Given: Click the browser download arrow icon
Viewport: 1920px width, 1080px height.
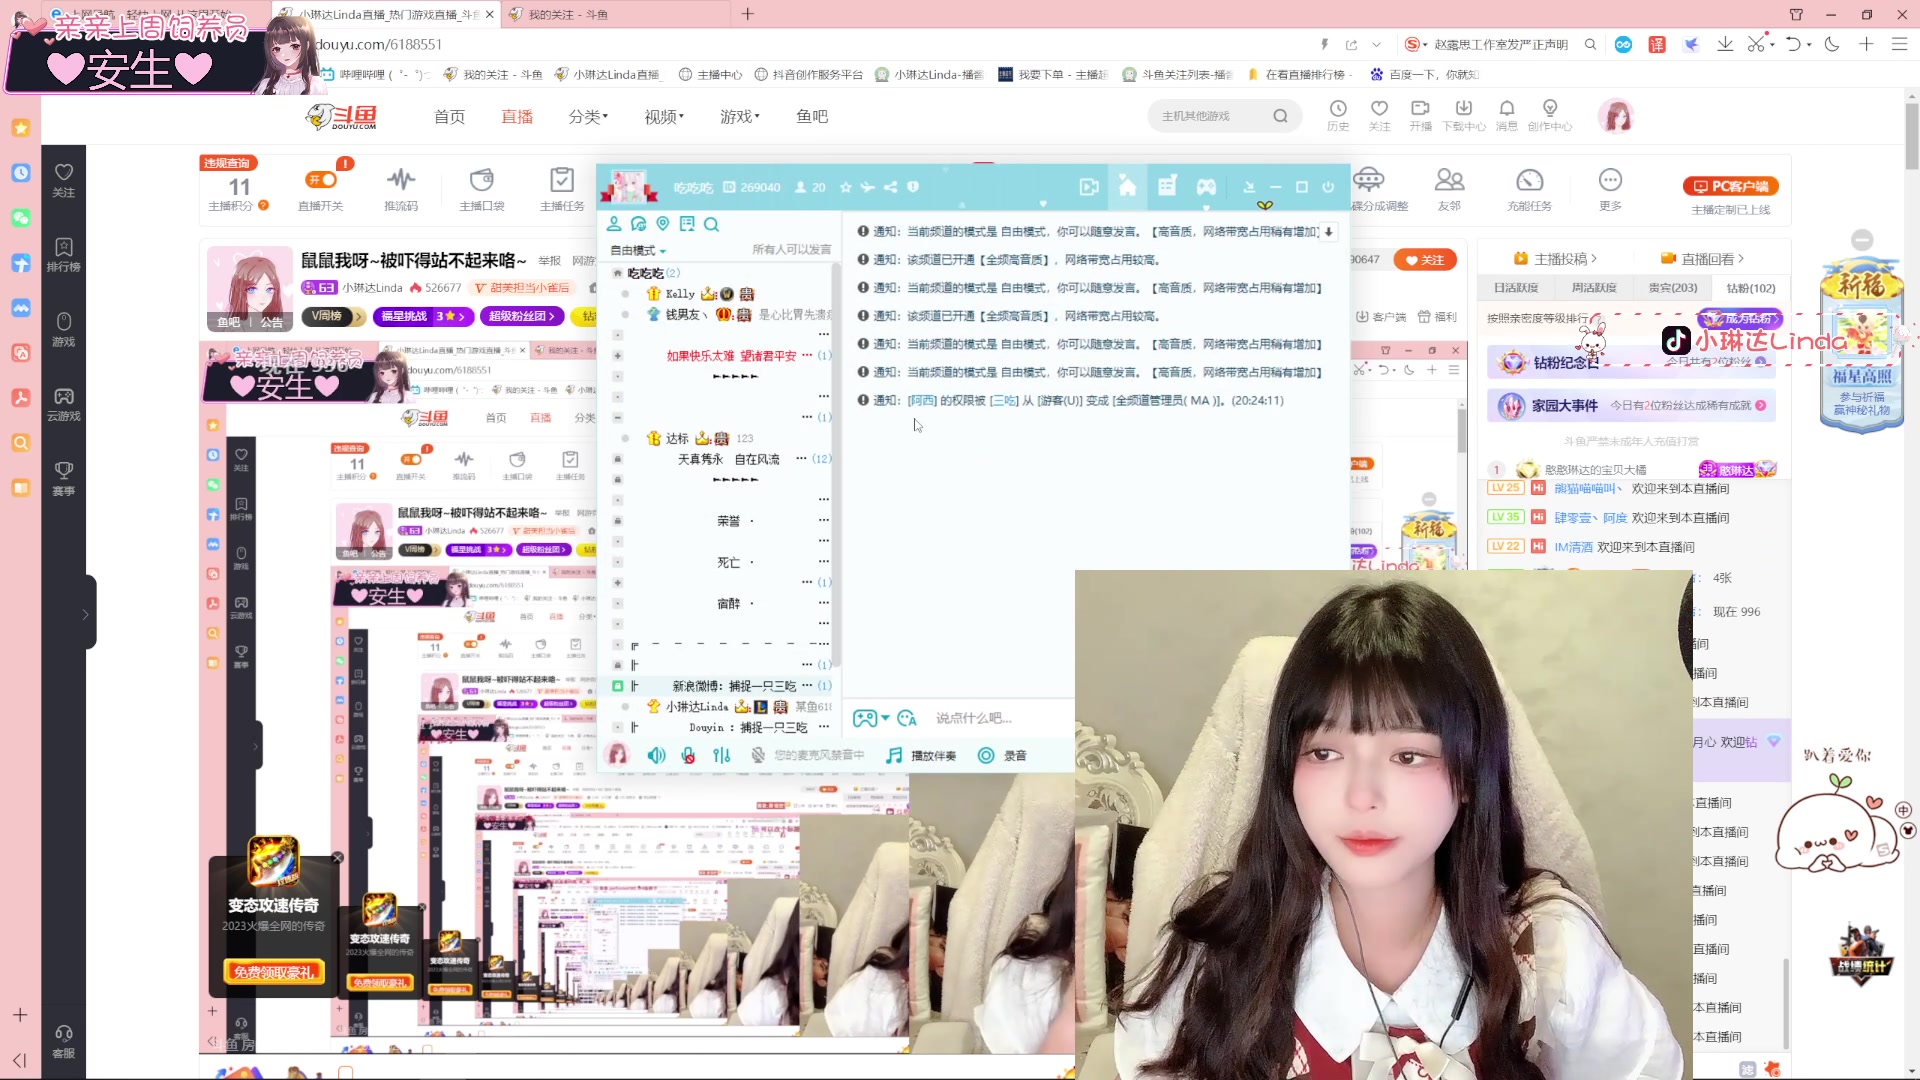Looking at the screenshot, I should click(x=1725, y=44).
